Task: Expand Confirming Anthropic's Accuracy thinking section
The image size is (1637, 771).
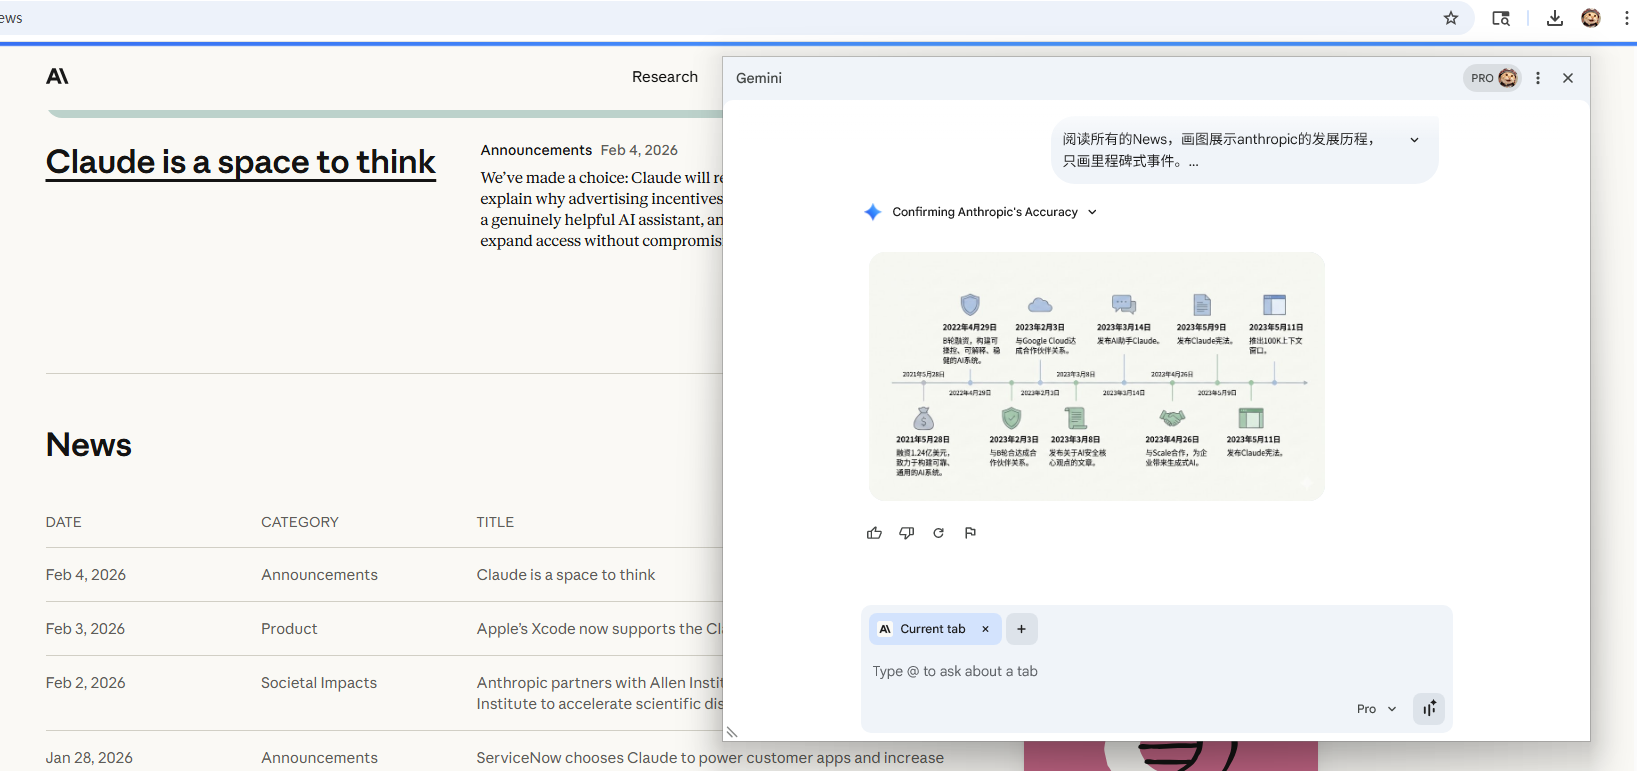Action: click(x=994, y=212)
